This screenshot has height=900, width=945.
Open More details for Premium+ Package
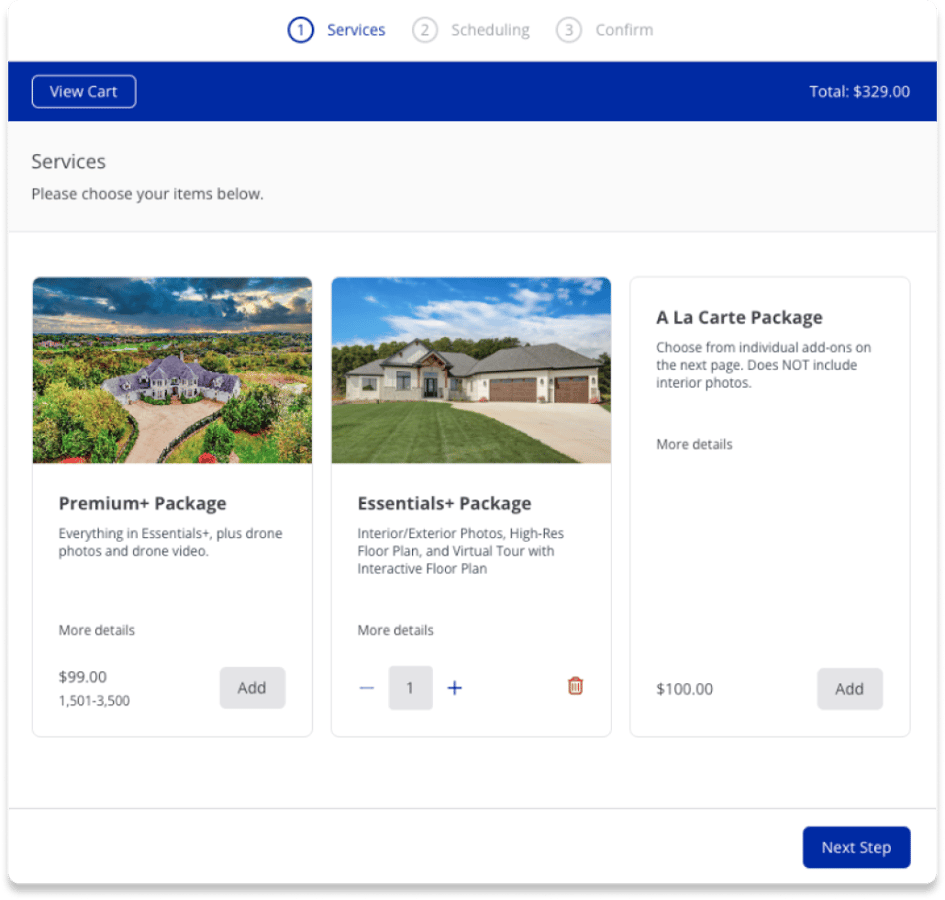[x=96, y=630]
